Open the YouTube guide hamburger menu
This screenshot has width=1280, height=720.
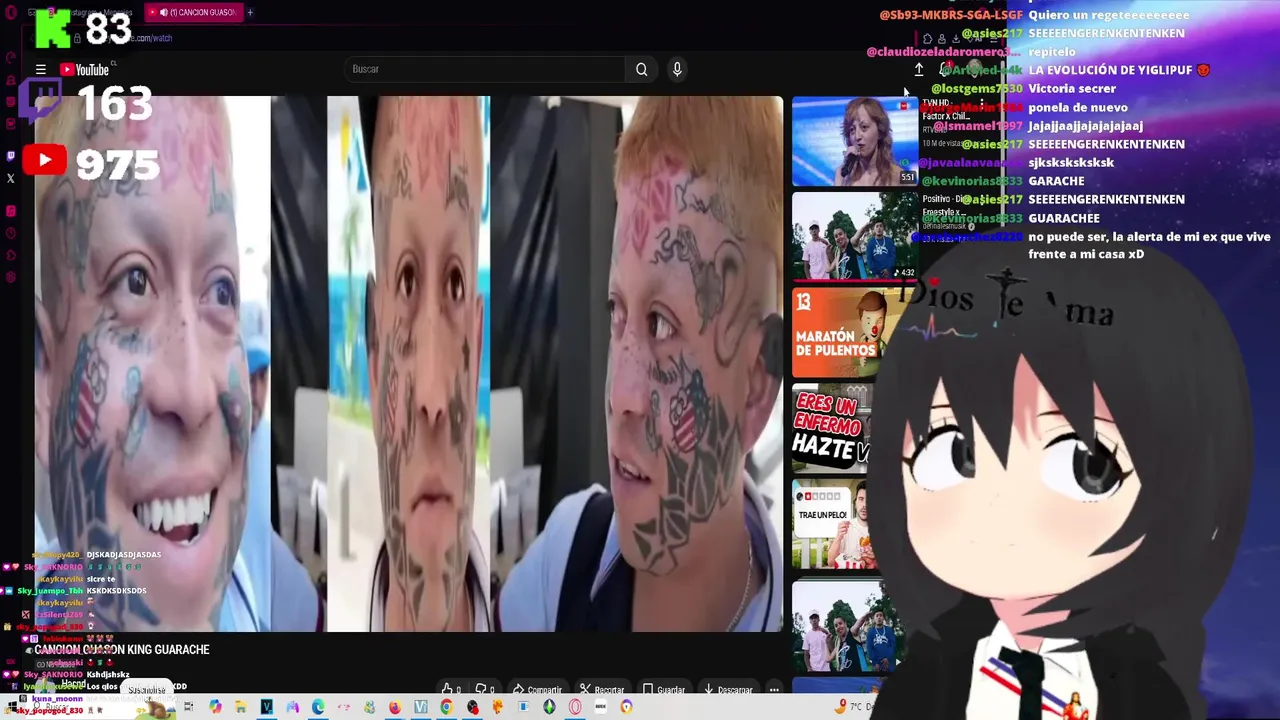click(41, 70)
